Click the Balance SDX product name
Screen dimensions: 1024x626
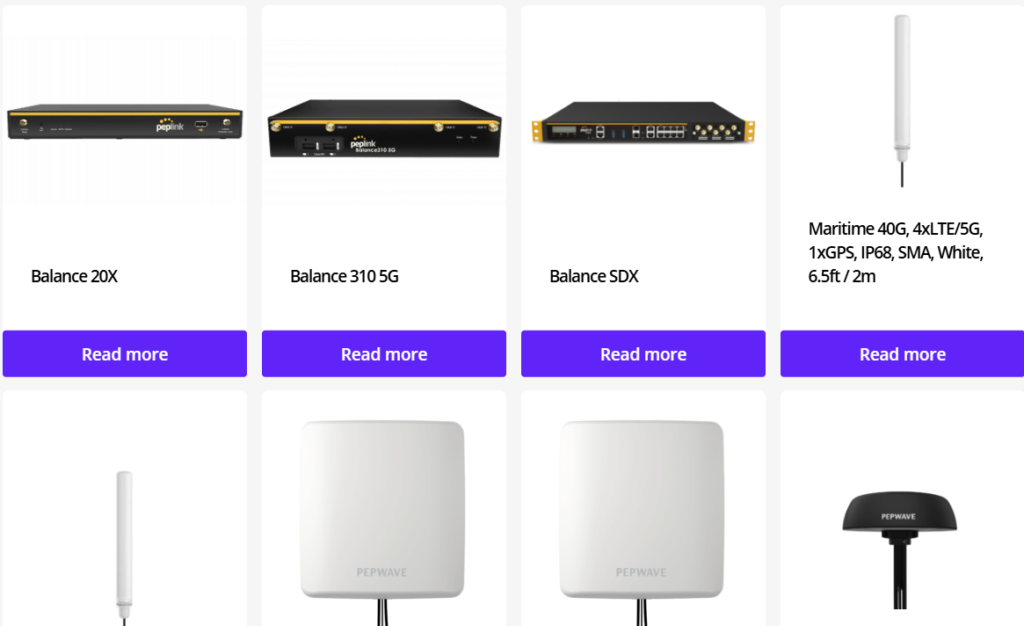[x=594, y=276]
